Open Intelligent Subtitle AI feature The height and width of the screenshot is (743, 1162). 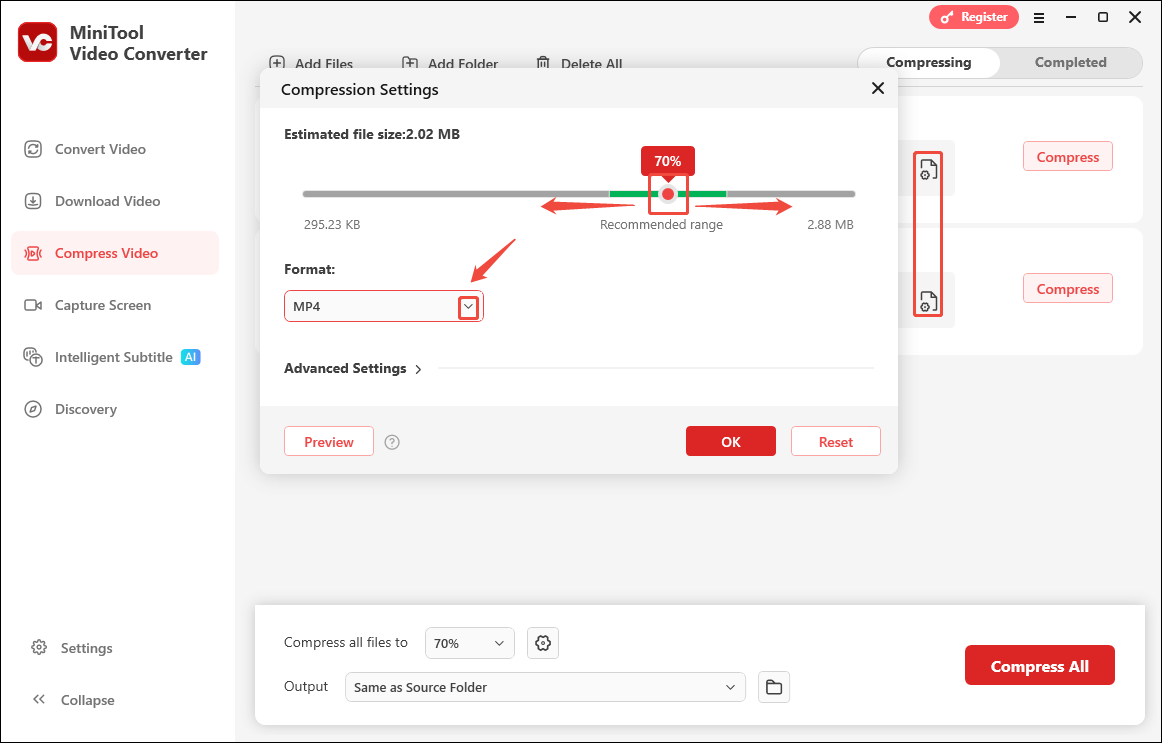click(x=111, y=357)
